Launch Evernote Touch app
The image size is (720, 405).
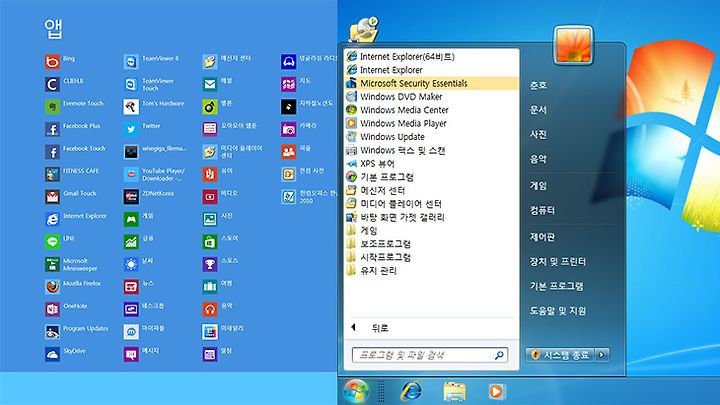(52, 107)
